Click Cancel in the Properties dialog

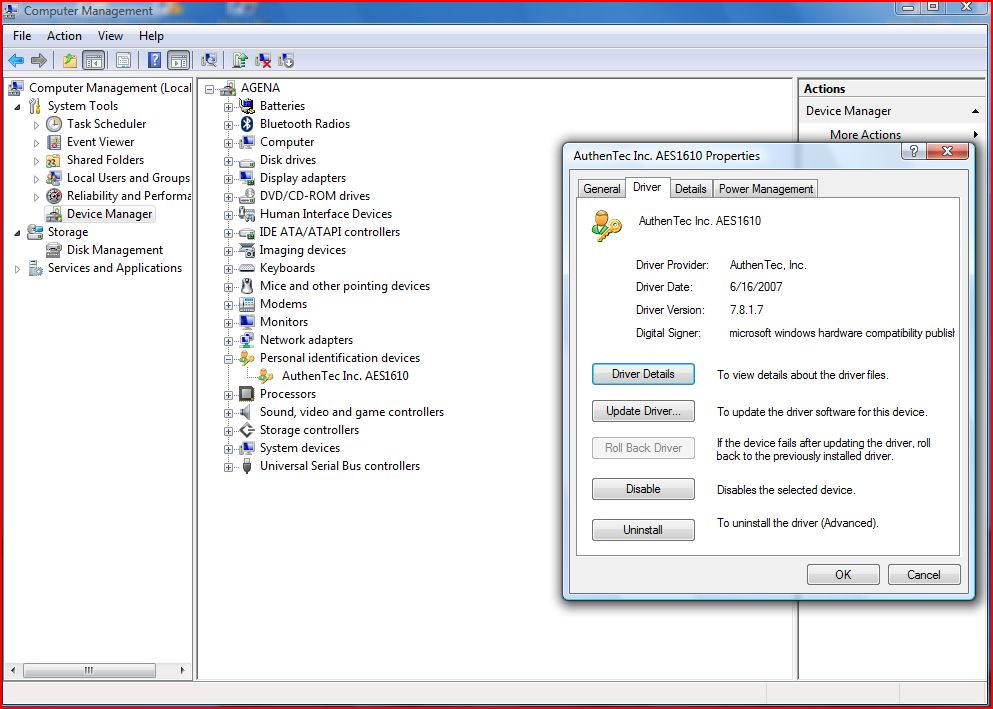924,575
